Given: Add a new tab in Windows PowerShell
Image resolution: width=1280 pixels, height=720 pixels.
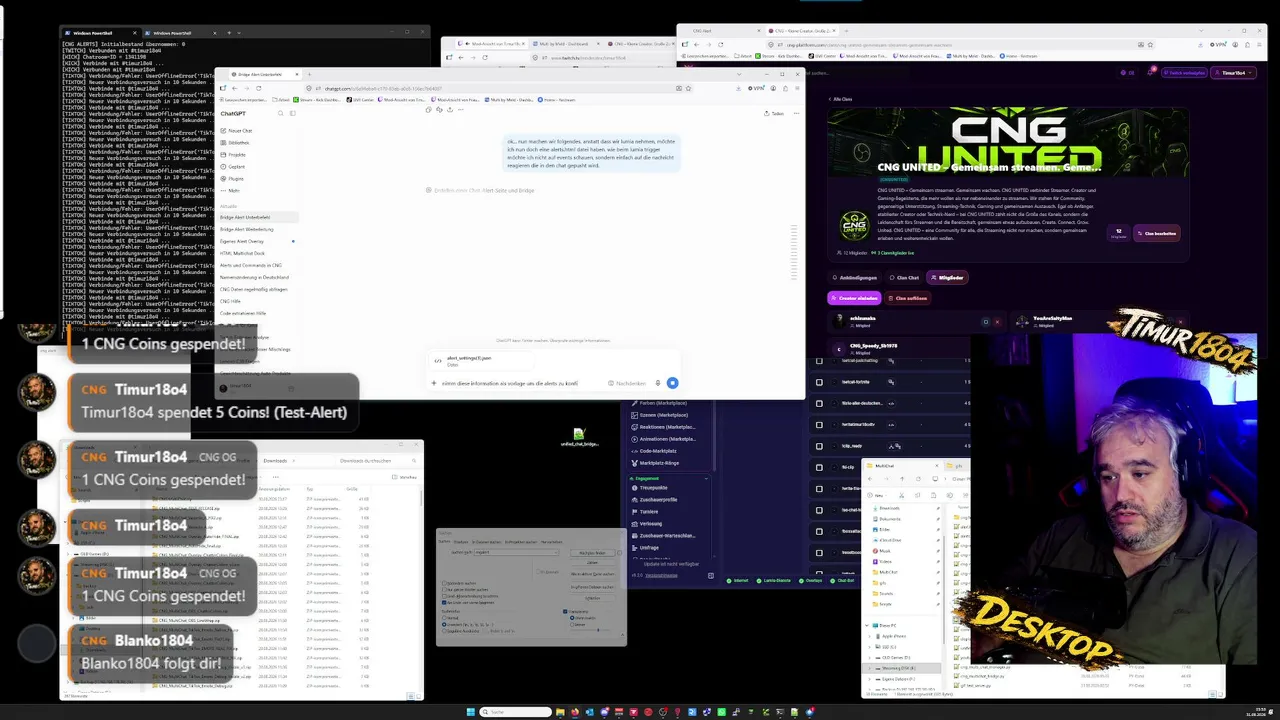Looking at the screenshot, I should click(229, 33).
